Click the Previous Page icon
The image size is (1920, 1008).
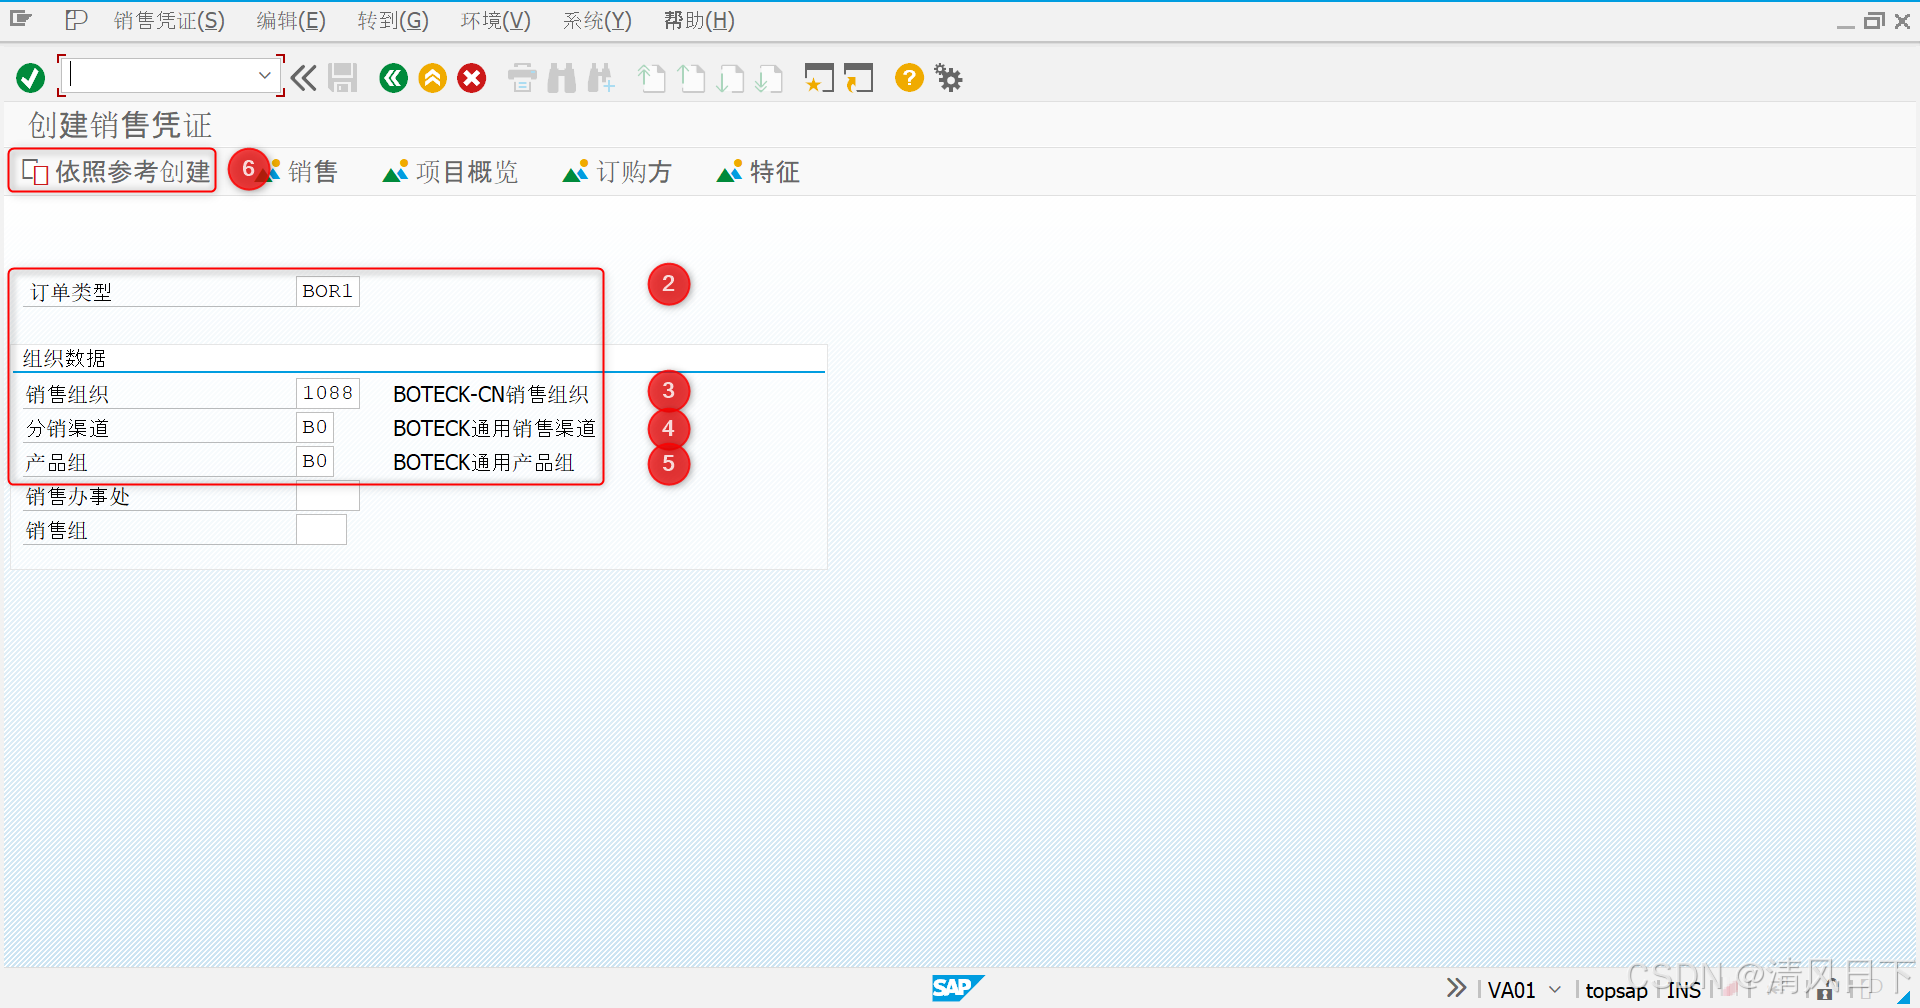point(691,78)
